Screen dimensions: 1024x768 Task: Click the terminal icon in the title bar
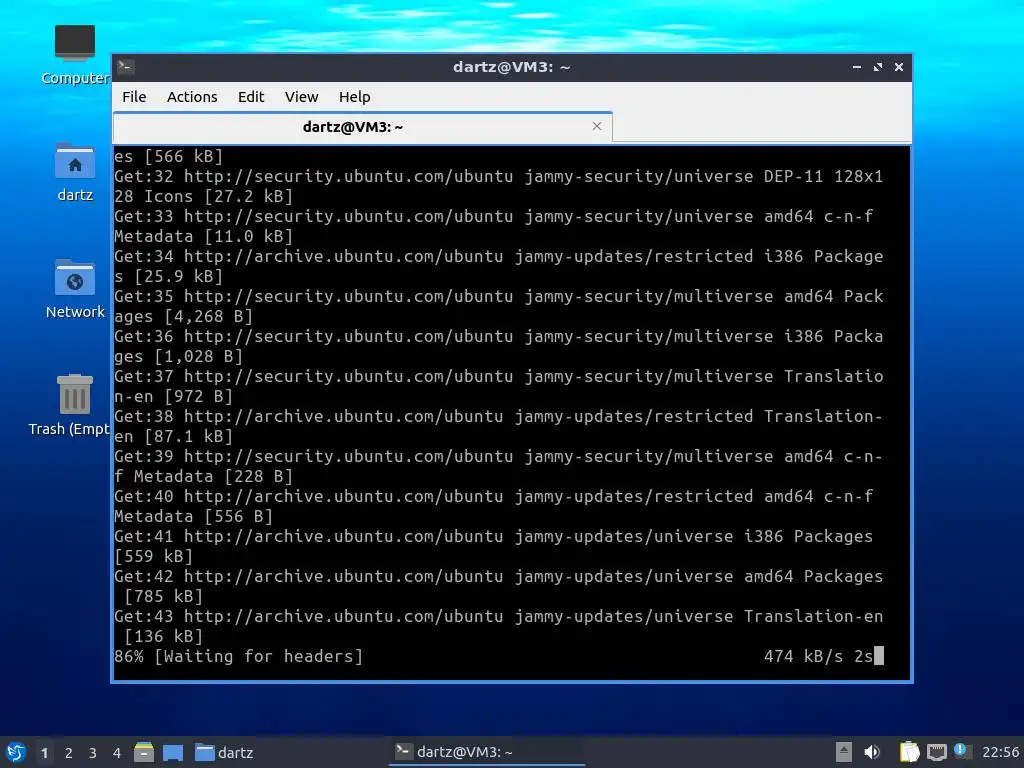click(x=126, y=67)
